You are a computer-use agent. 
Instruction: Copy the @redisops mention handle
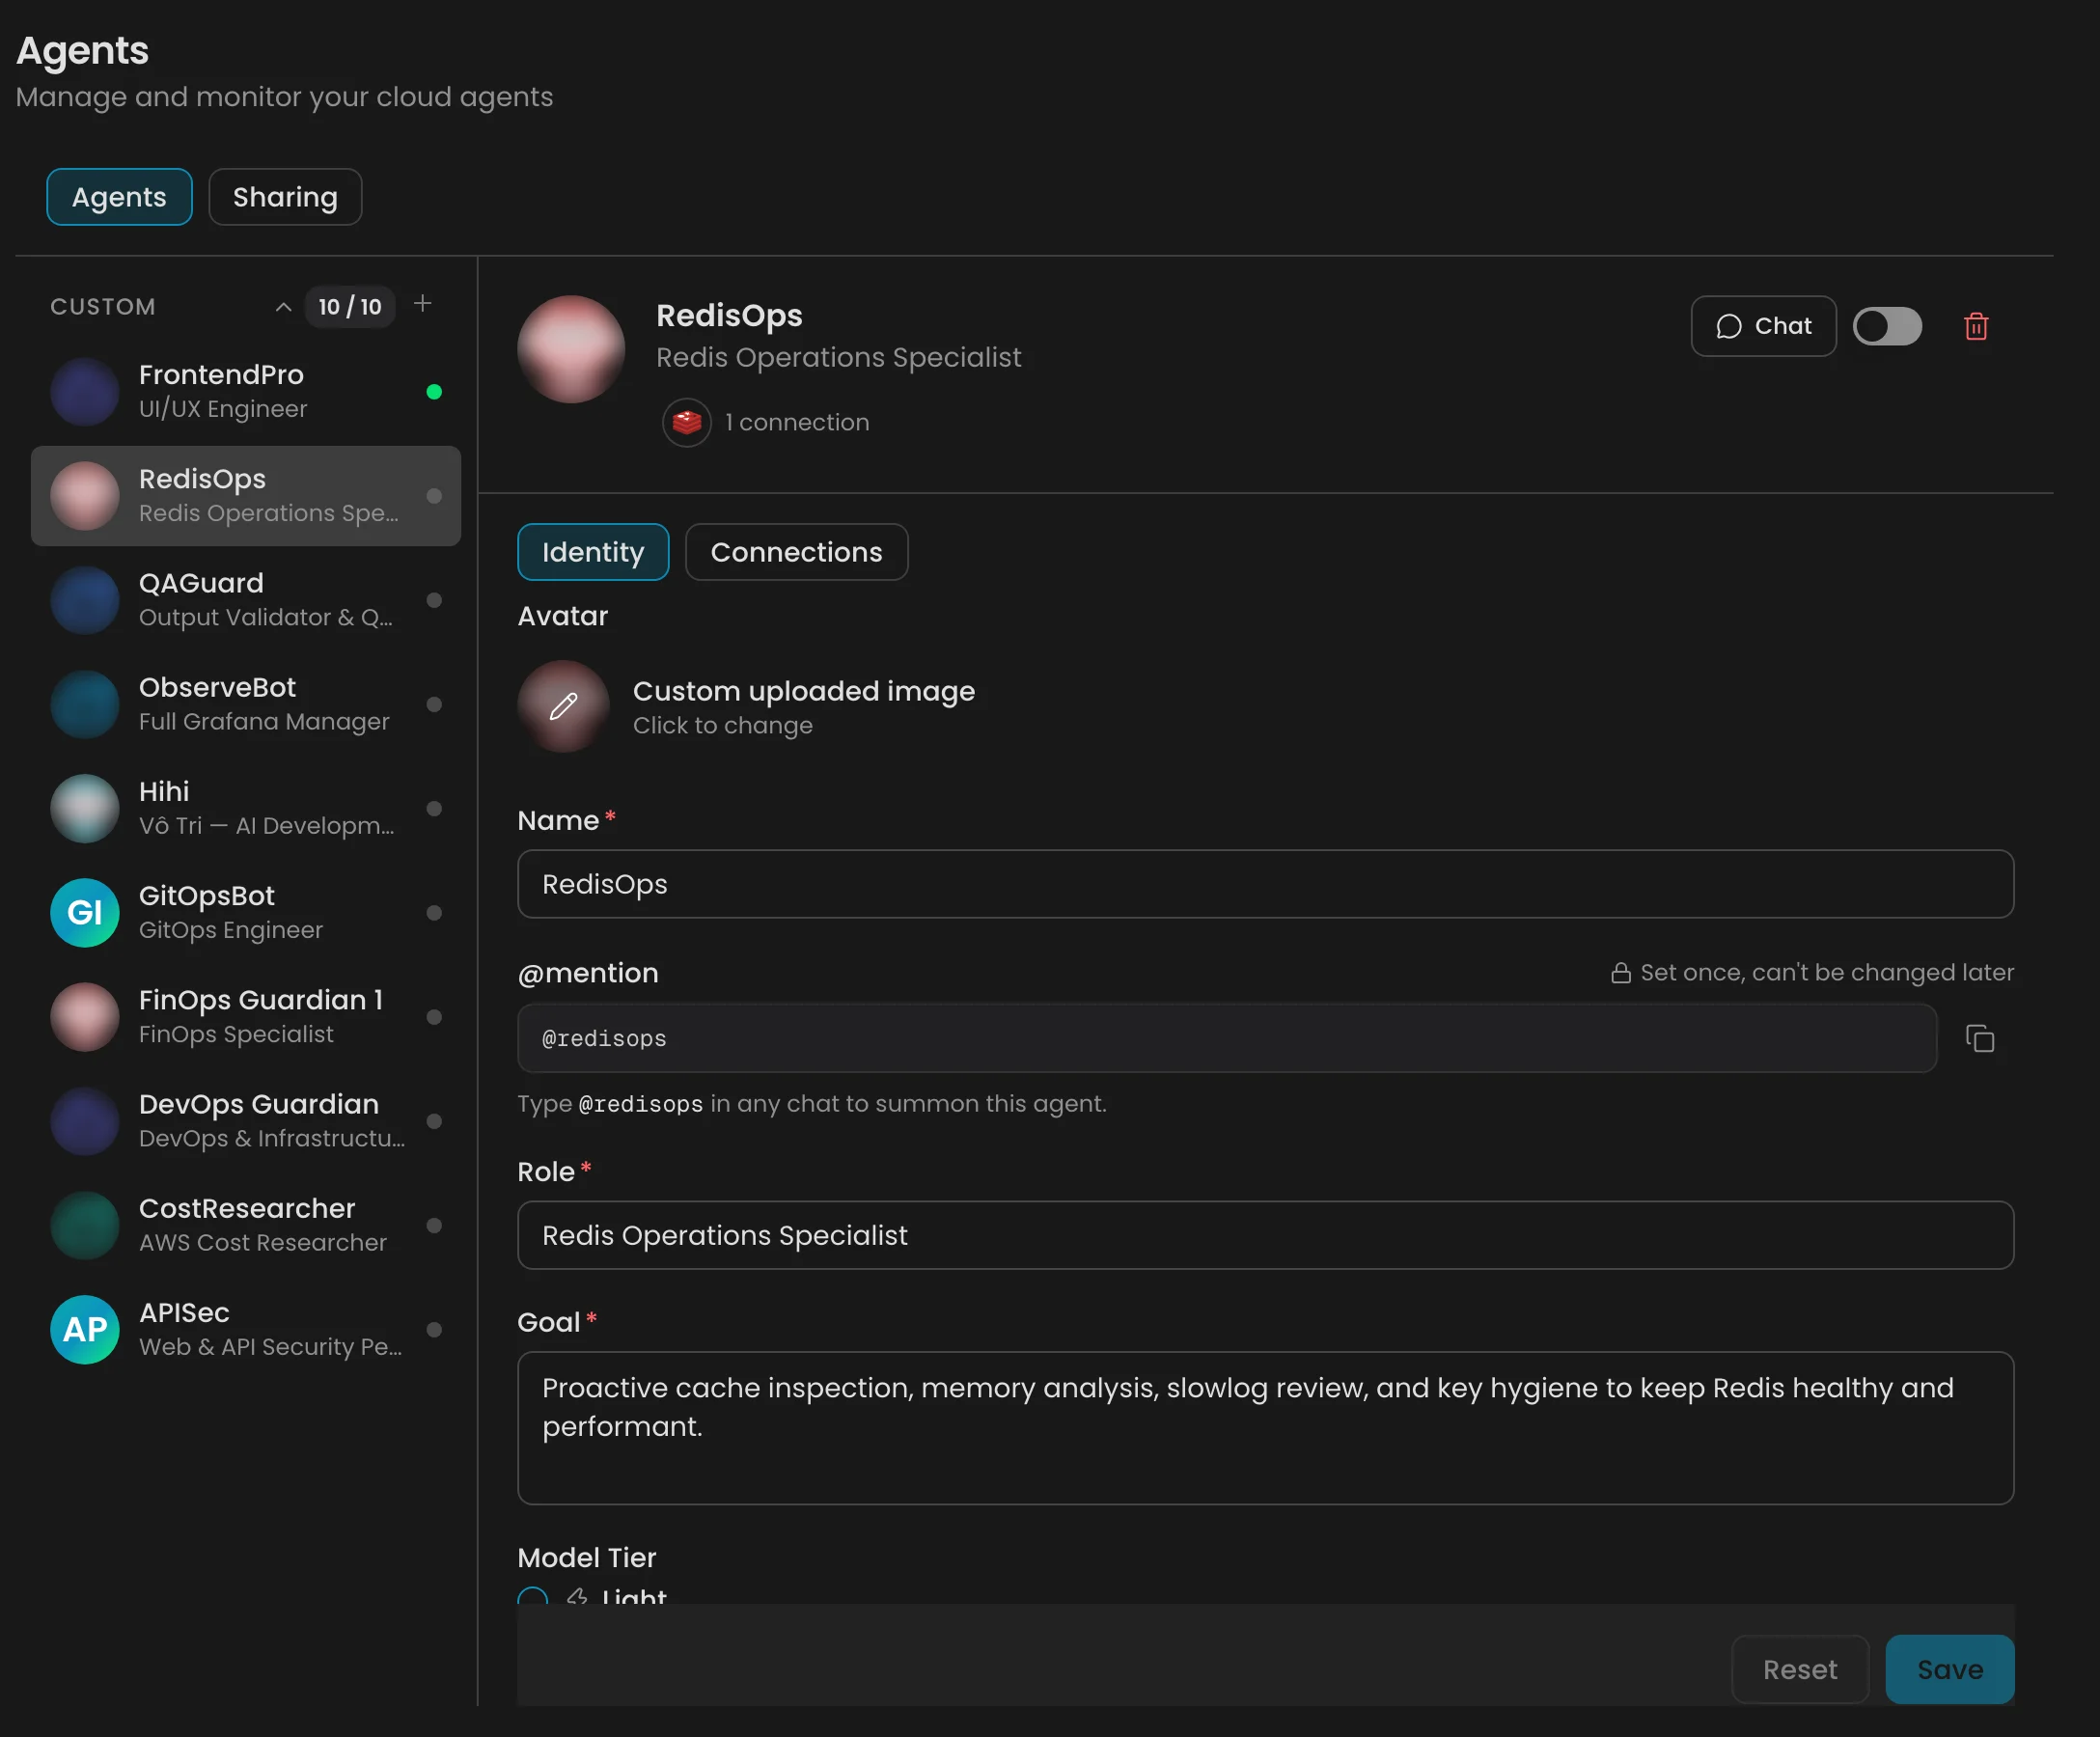click(1979, 1038)
